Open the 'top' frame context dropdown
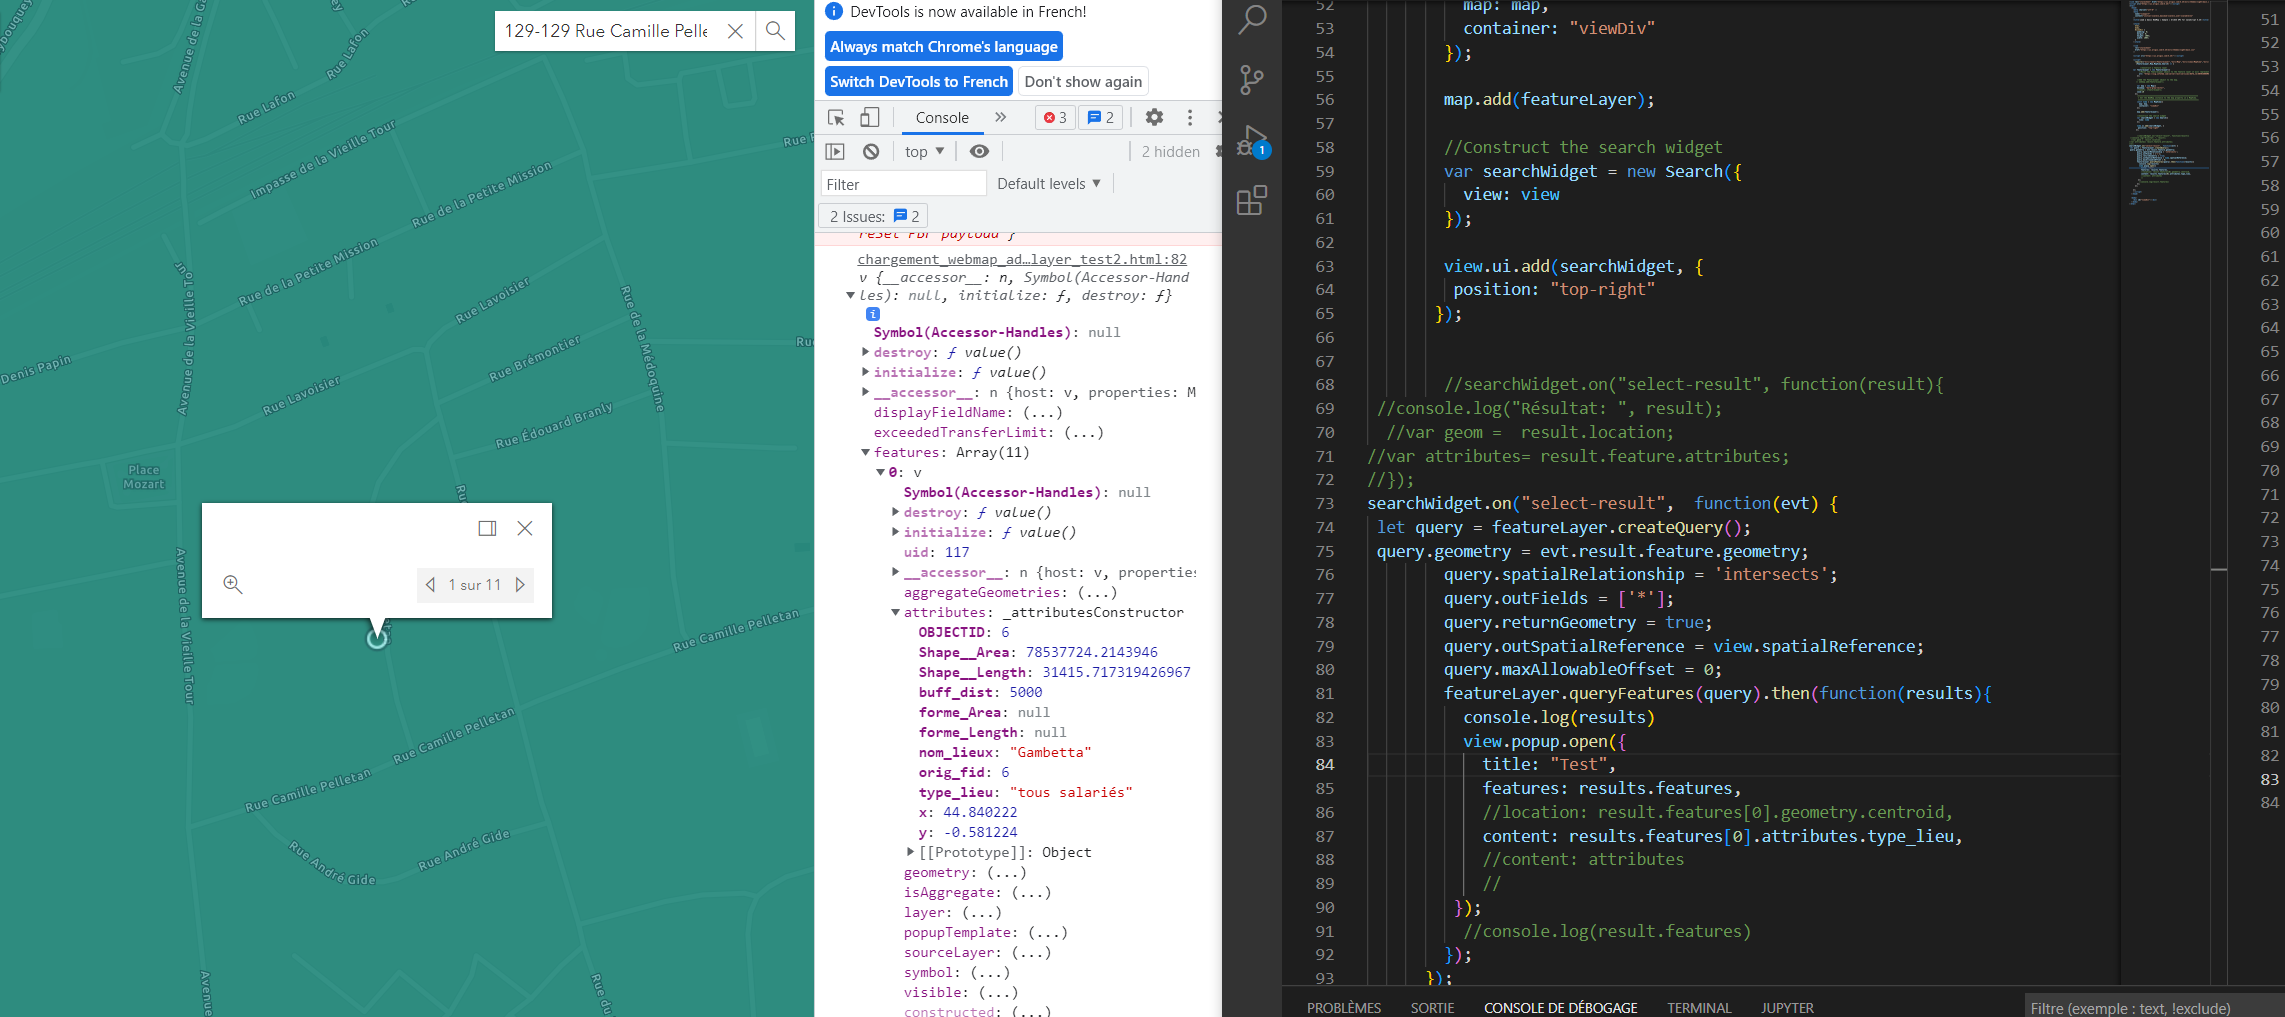 [922, 151]
